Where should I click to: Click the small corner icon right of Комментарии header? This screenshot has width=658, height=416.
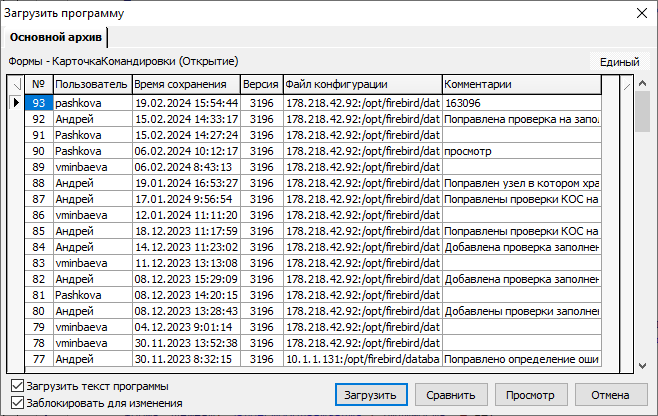click(x=626, y=85)
